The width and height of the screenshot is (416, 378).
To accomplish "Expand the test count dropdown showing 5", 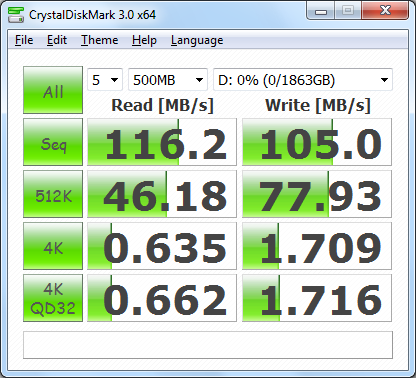I will click(105, 80).
